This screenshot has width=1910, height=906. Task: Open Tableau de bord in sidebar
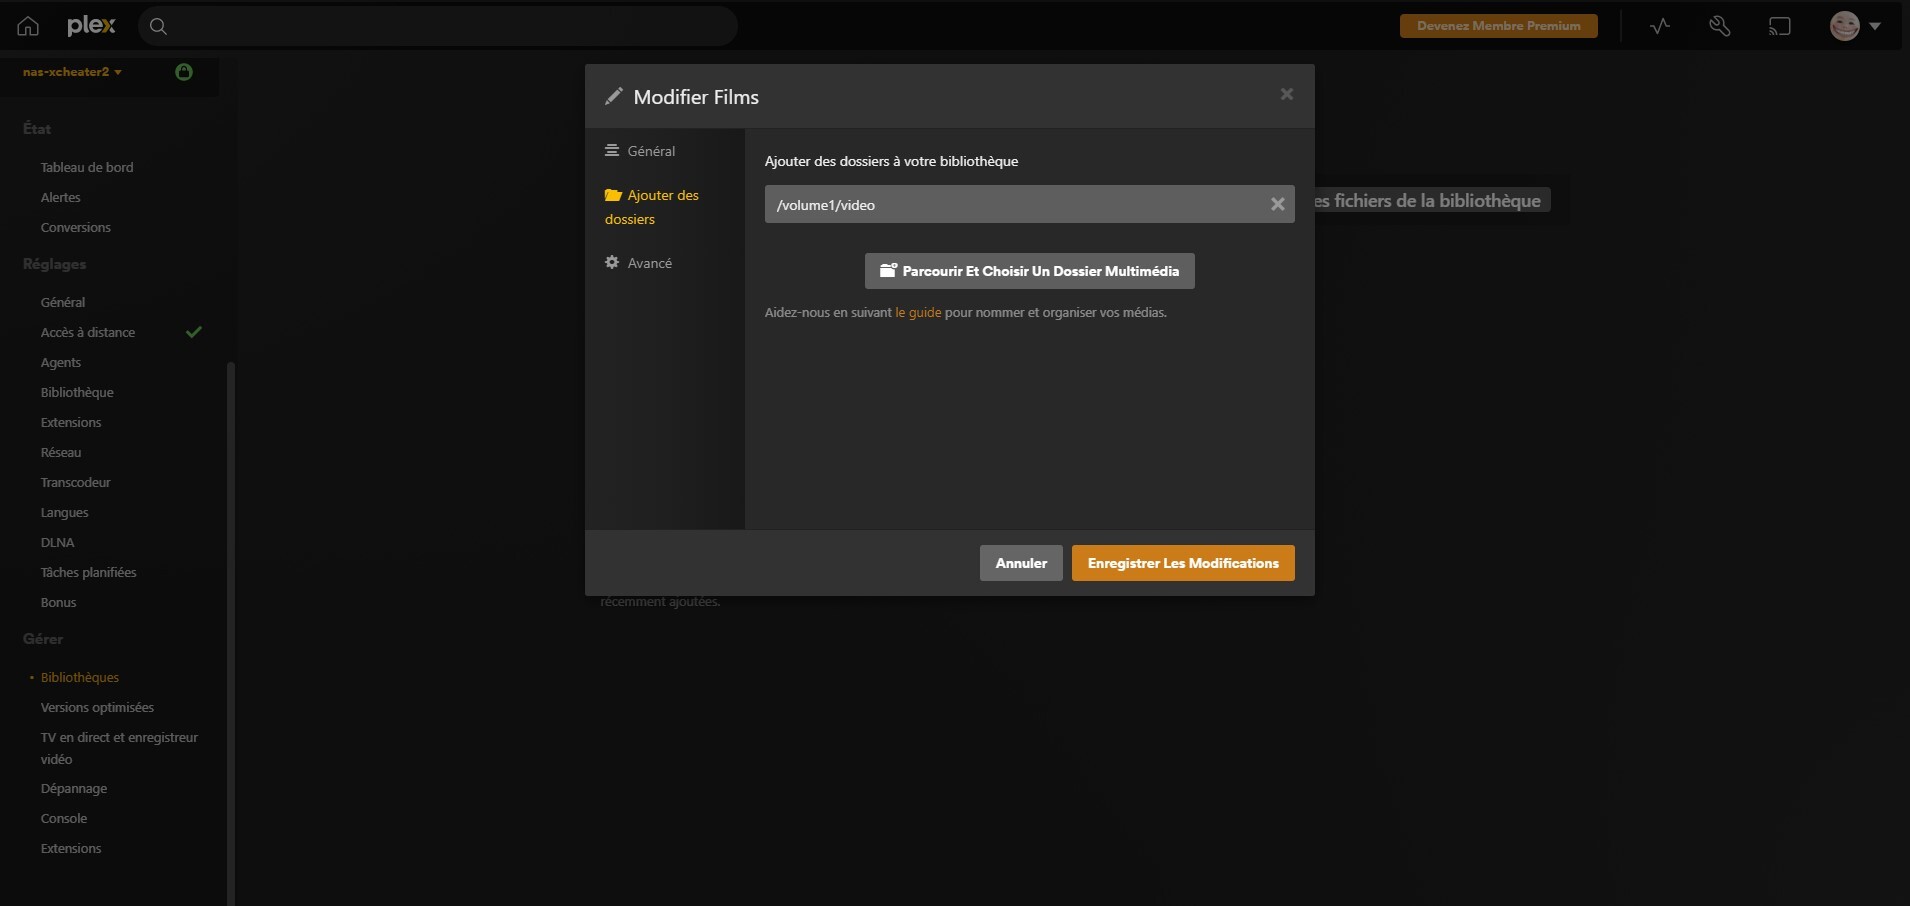pos(87,167)
